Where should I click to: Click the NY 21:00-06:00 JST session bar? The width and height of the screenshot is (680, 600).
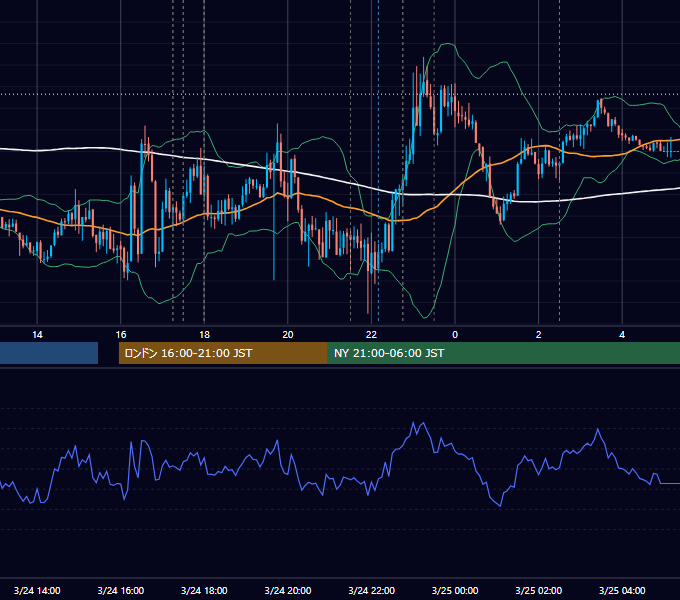pos(504,353)
